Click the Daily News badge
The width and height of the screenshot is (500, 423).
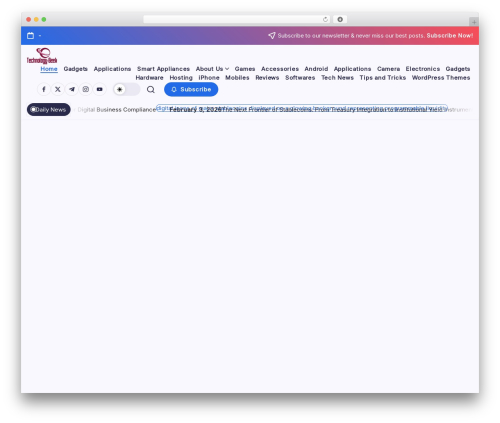click(49, 109)
